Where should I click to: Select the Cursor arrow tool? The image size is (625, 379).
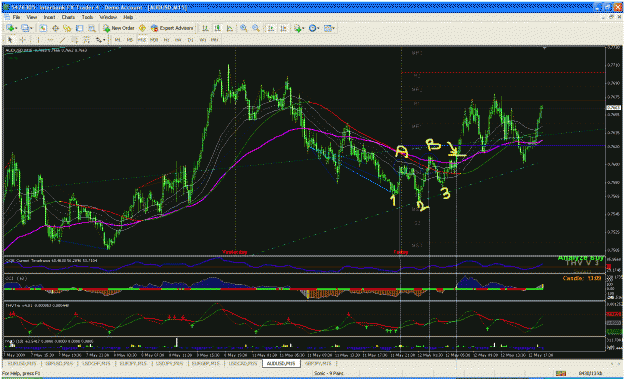point(10,40)
